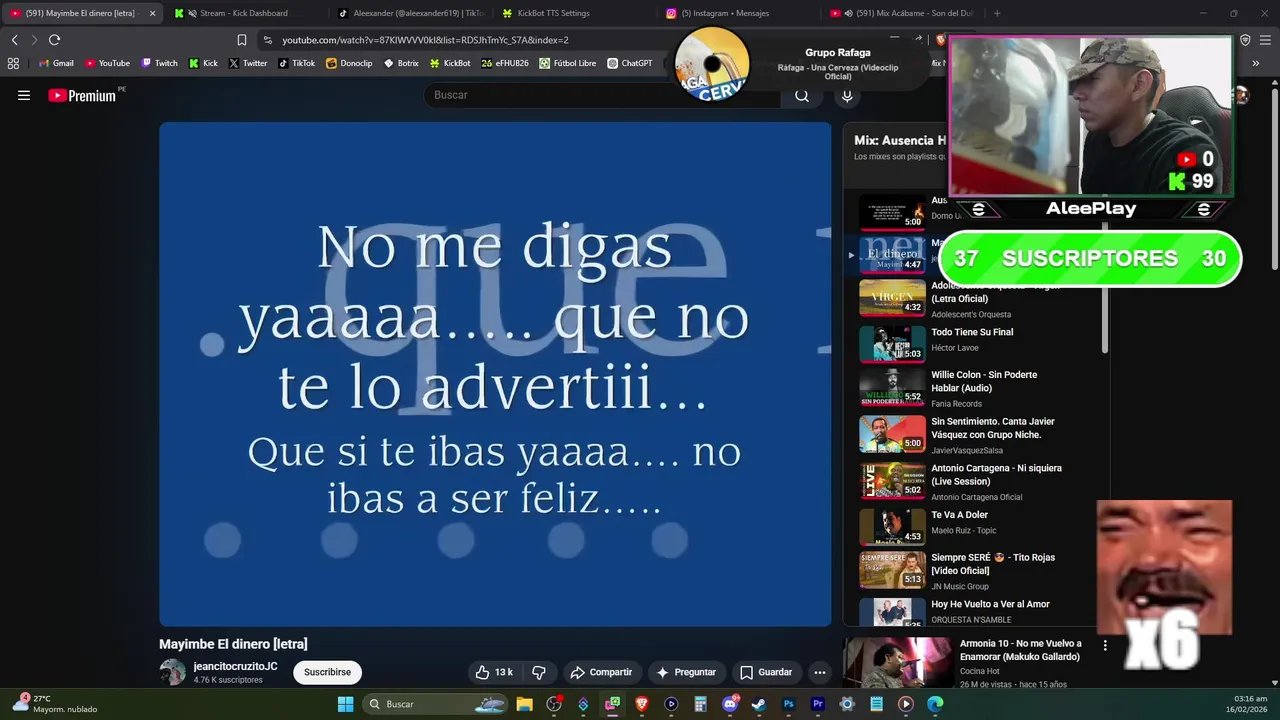
Task: Open the Windows Start menu
Action: pos(345,704)
